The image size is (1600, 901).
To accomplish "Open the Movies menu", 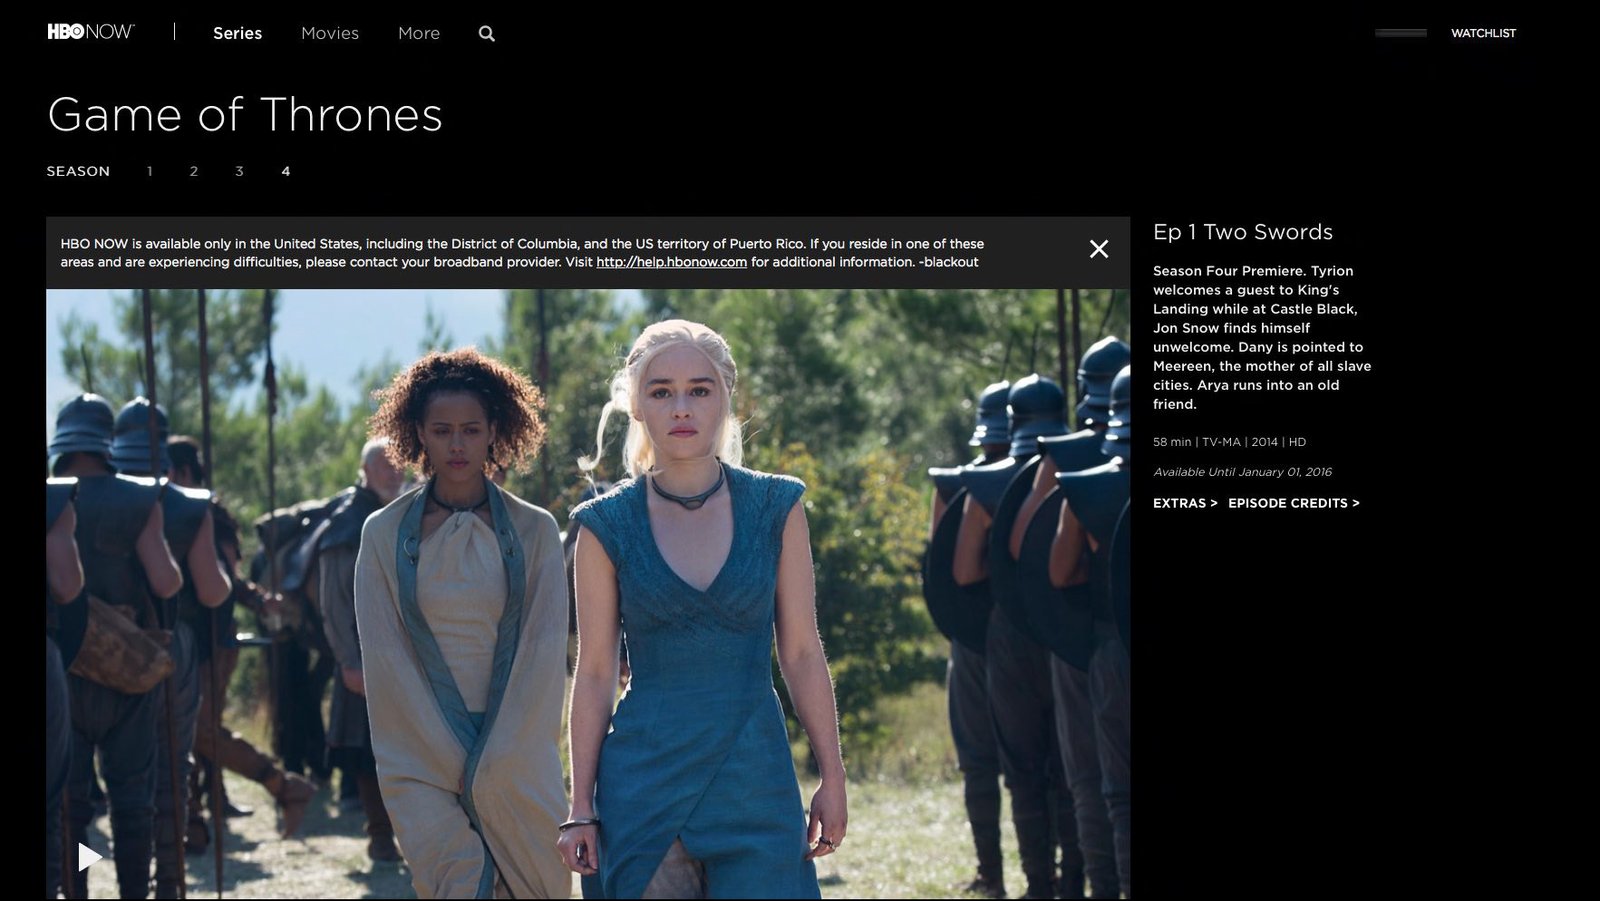I will 330,33.
